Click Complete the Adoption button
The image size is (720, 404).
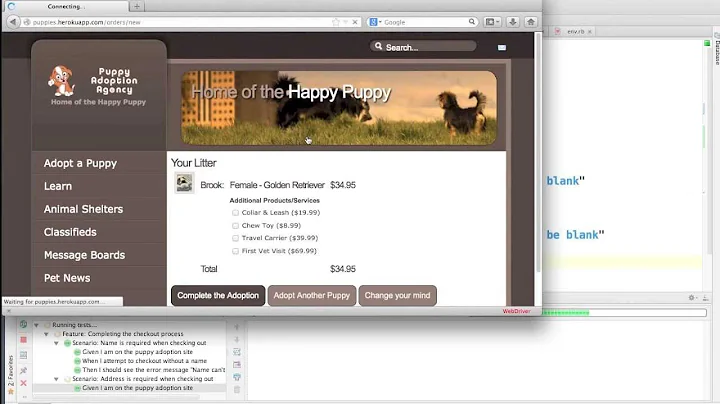point(218,295)
